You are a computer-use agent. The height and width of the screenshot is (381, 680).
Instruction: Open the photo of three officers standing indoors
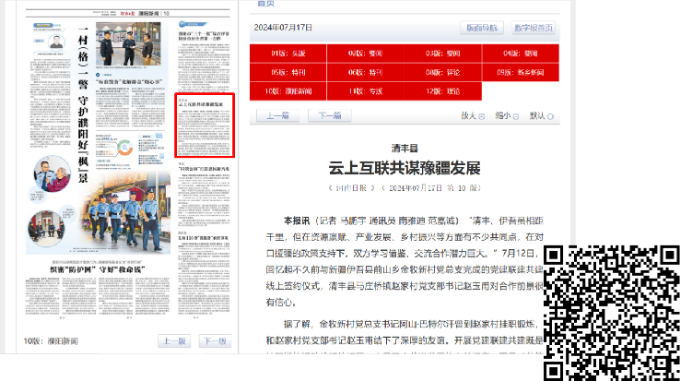coord(128,44)
